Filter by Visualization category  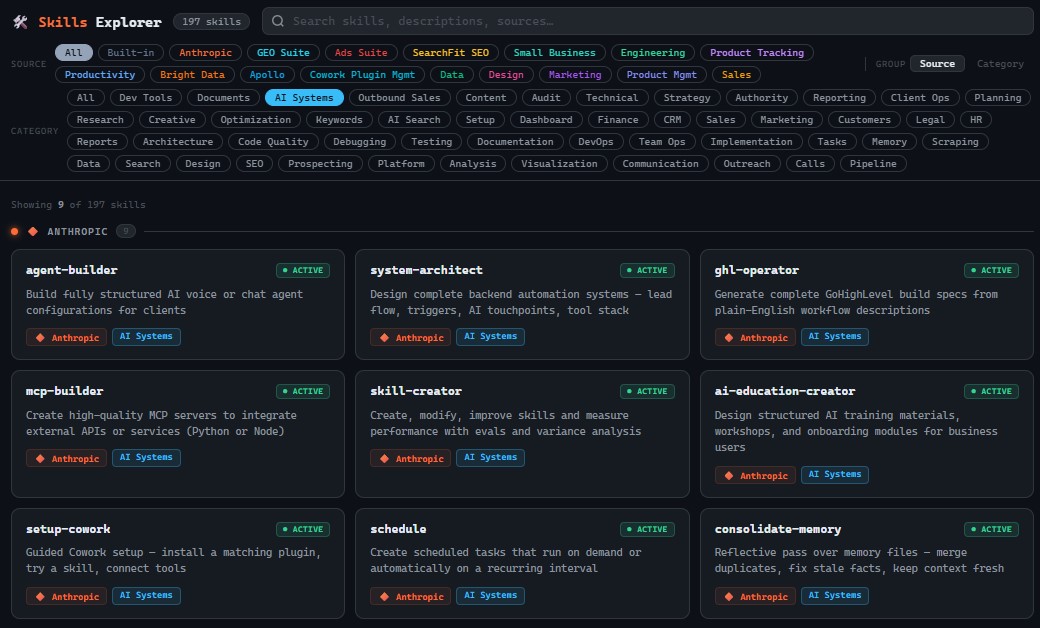[x=559, y=163]
